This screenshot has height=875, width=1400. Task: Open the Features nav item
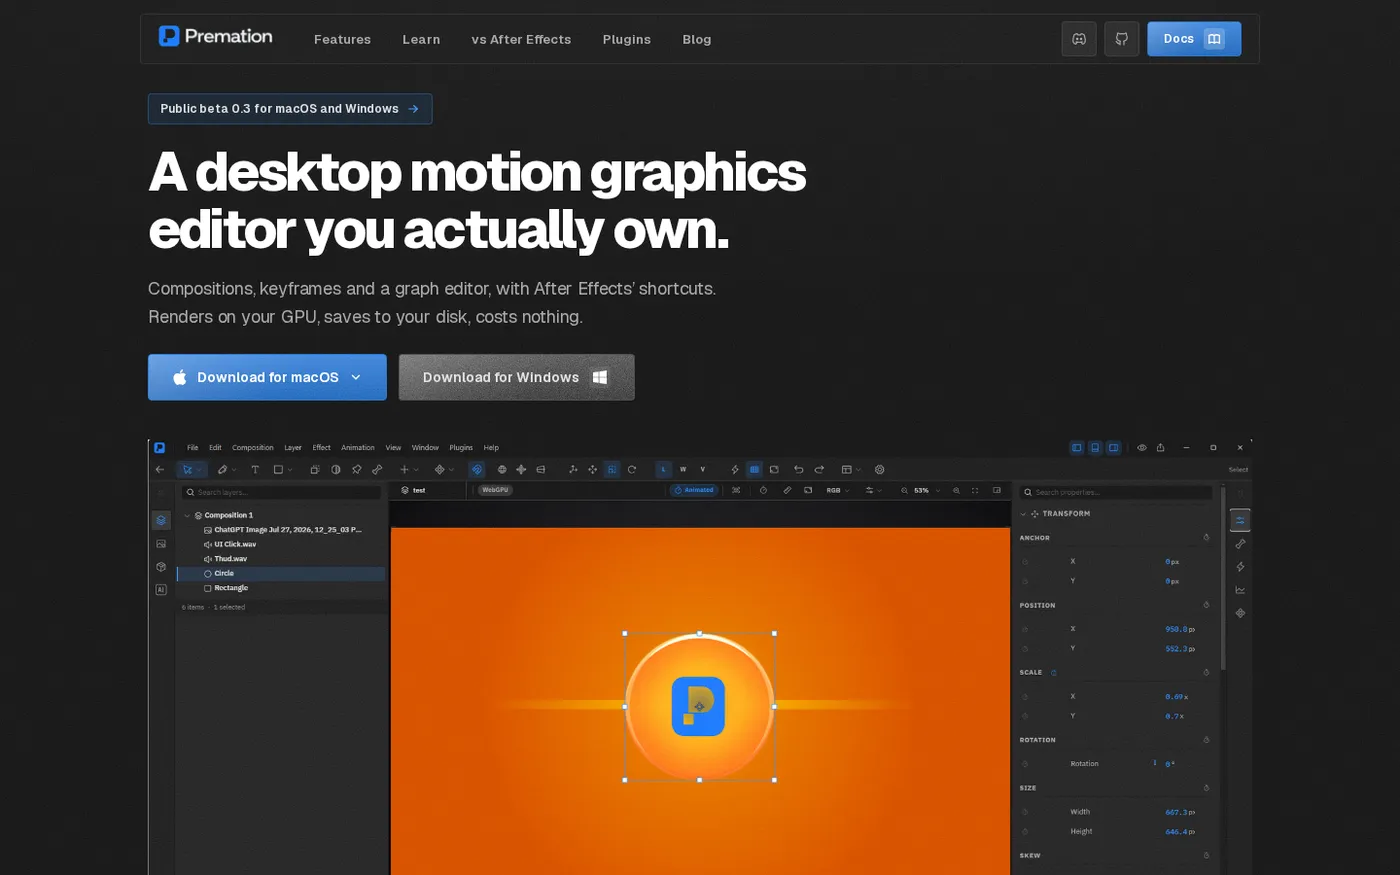pos(342,39)
